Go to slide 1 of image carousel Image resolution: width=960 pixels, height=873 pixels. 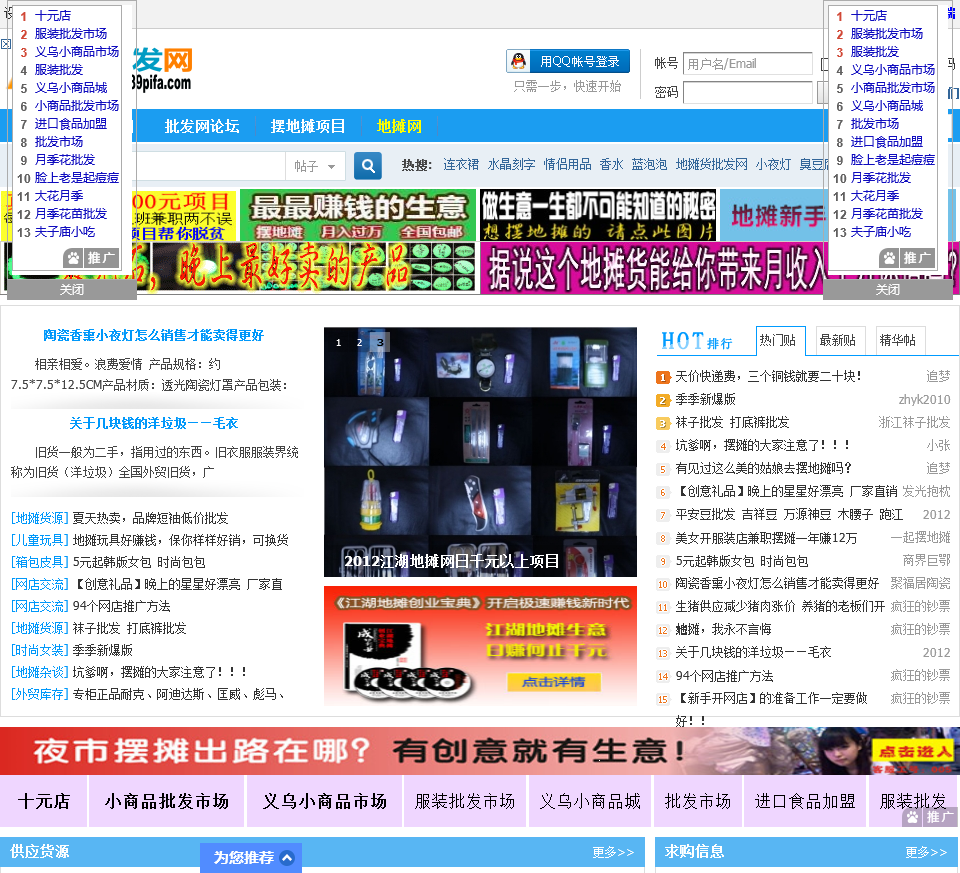tap(338, 343)
